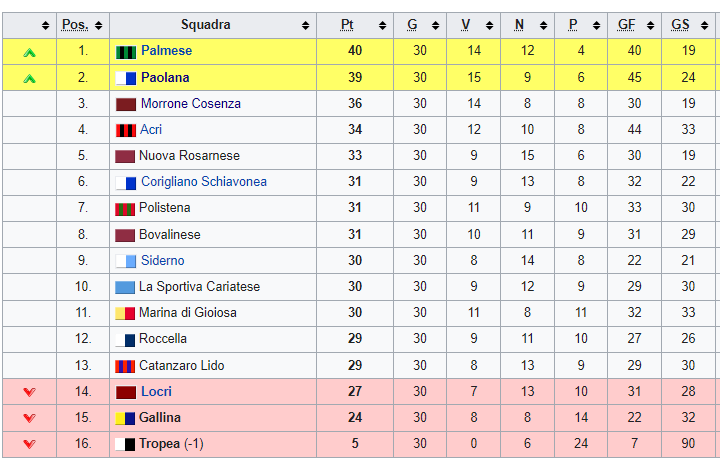Image resolution: width=720 pixels, height=458 pixels.
Task: Sort by GF goals-for column arrows
Action: pos(650,26)
